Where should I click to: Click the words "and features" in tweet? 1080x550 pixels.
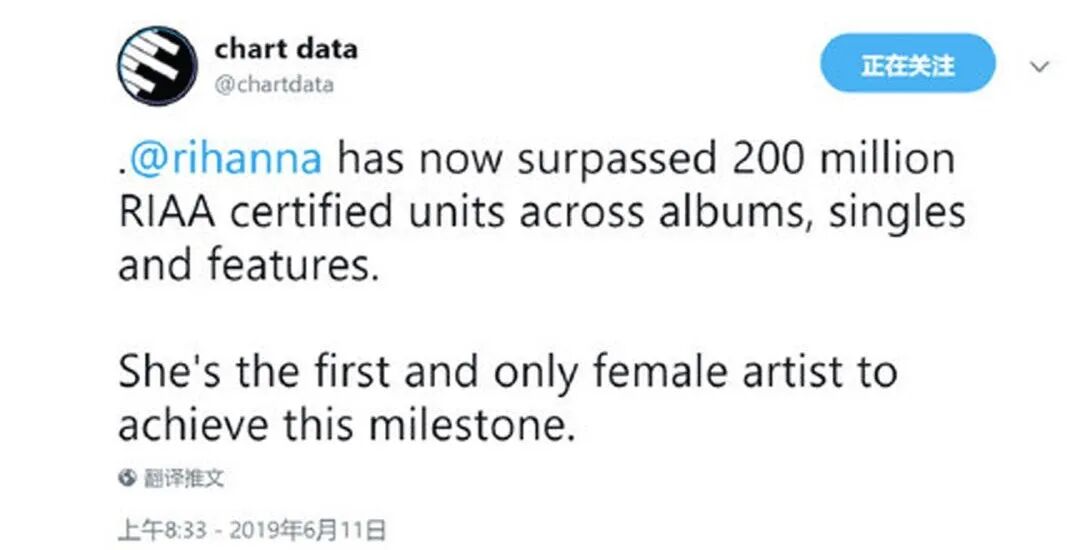247,265
